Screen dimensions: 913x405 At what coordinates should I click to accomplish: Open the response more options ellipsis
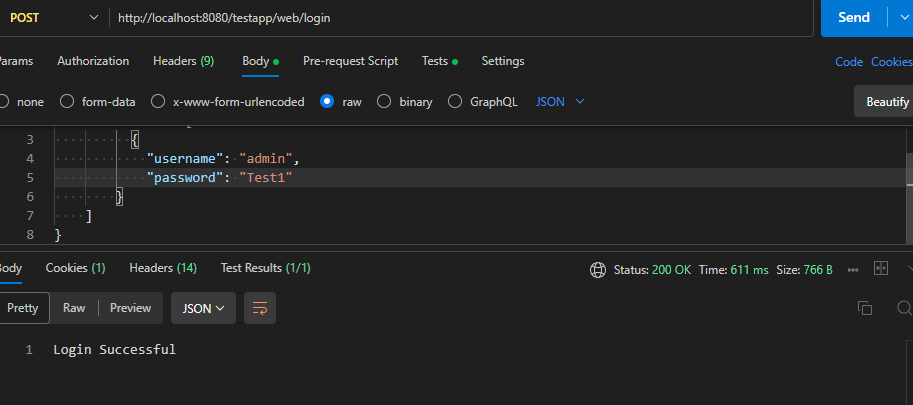click(x=853, y=269)
